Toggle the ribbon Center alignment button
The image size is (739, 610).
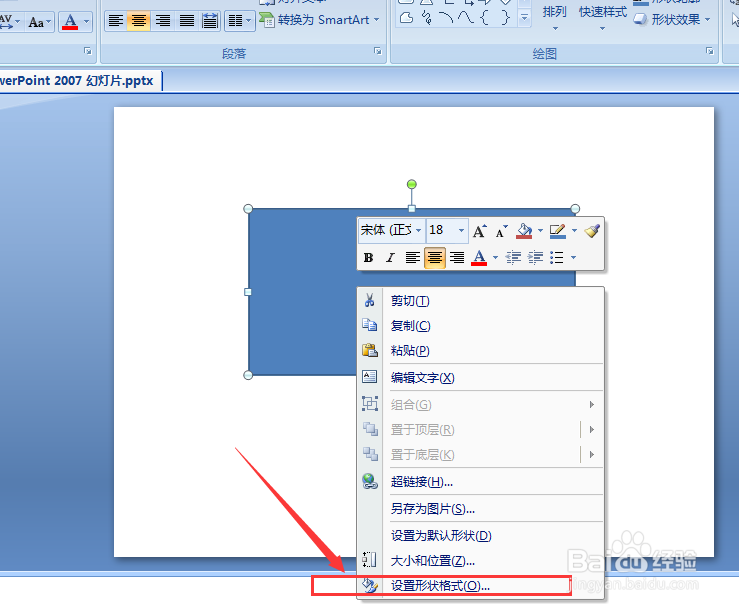139,21
